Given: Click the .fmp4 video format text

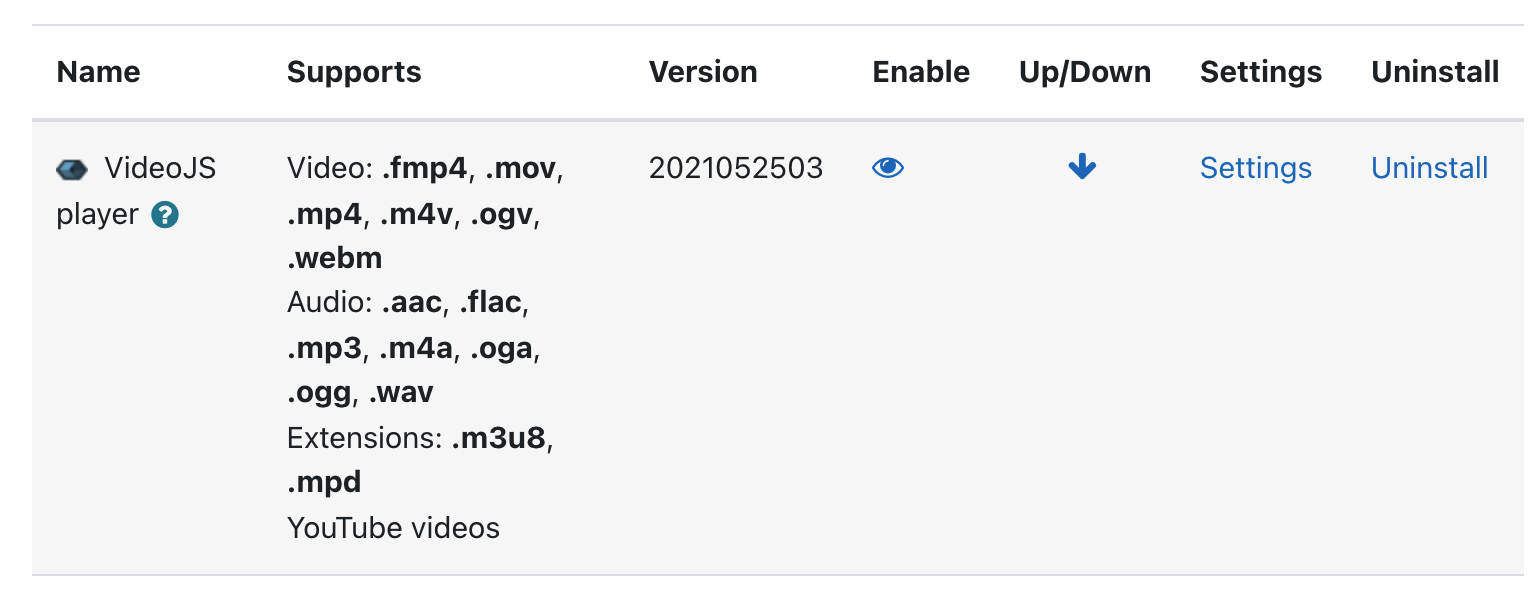Looking at the screenshot, I should click(x=424, y=168).
